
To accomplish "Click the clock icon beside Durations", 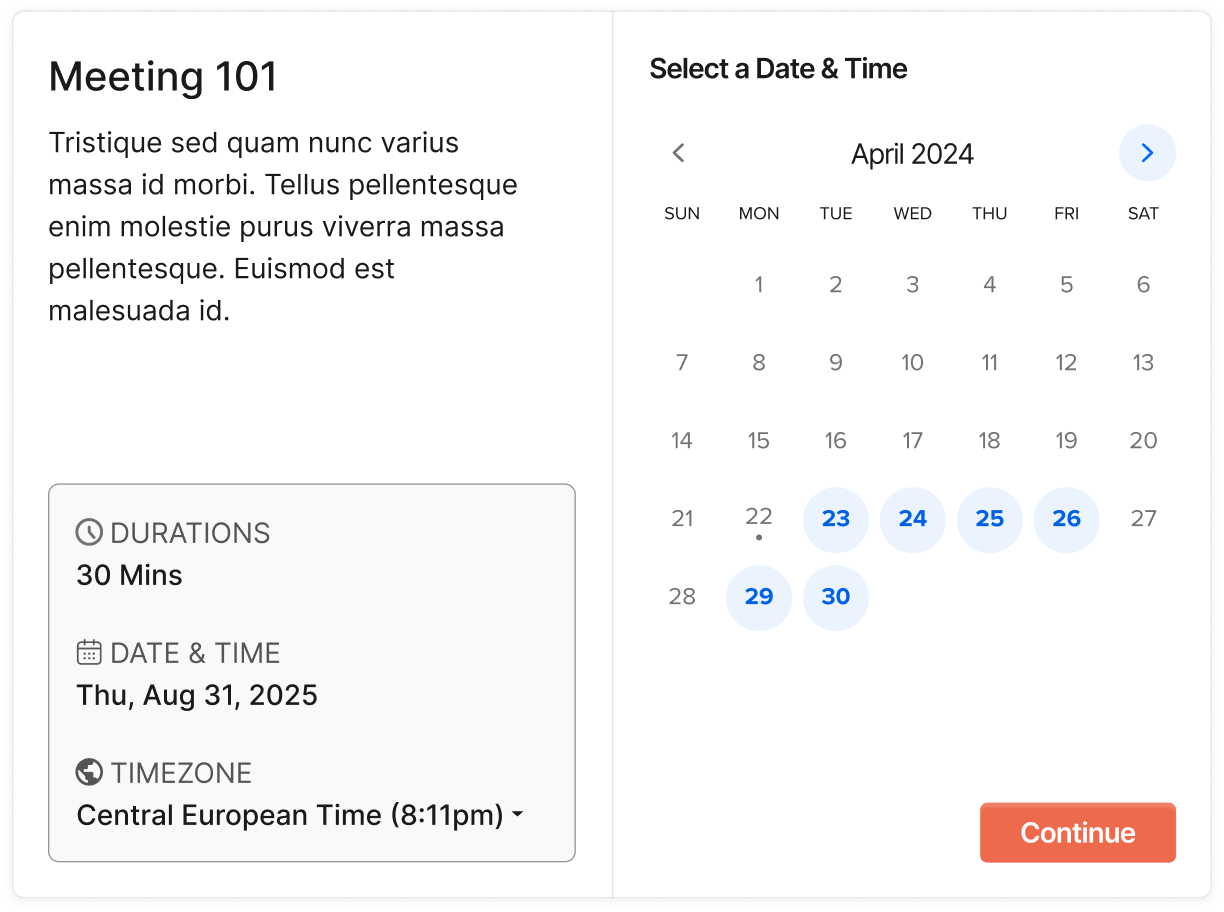I will [x=89, y=532].
